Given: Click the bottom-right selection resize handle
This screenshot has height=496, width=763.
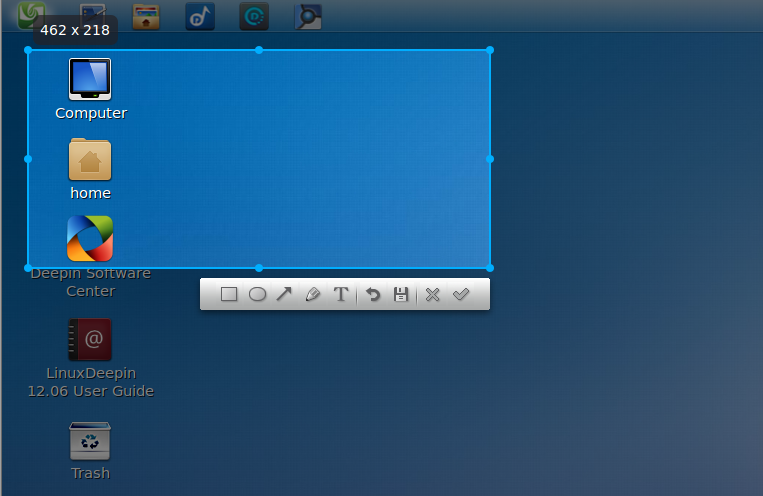Looking at the screenshot, I should 490,268.
